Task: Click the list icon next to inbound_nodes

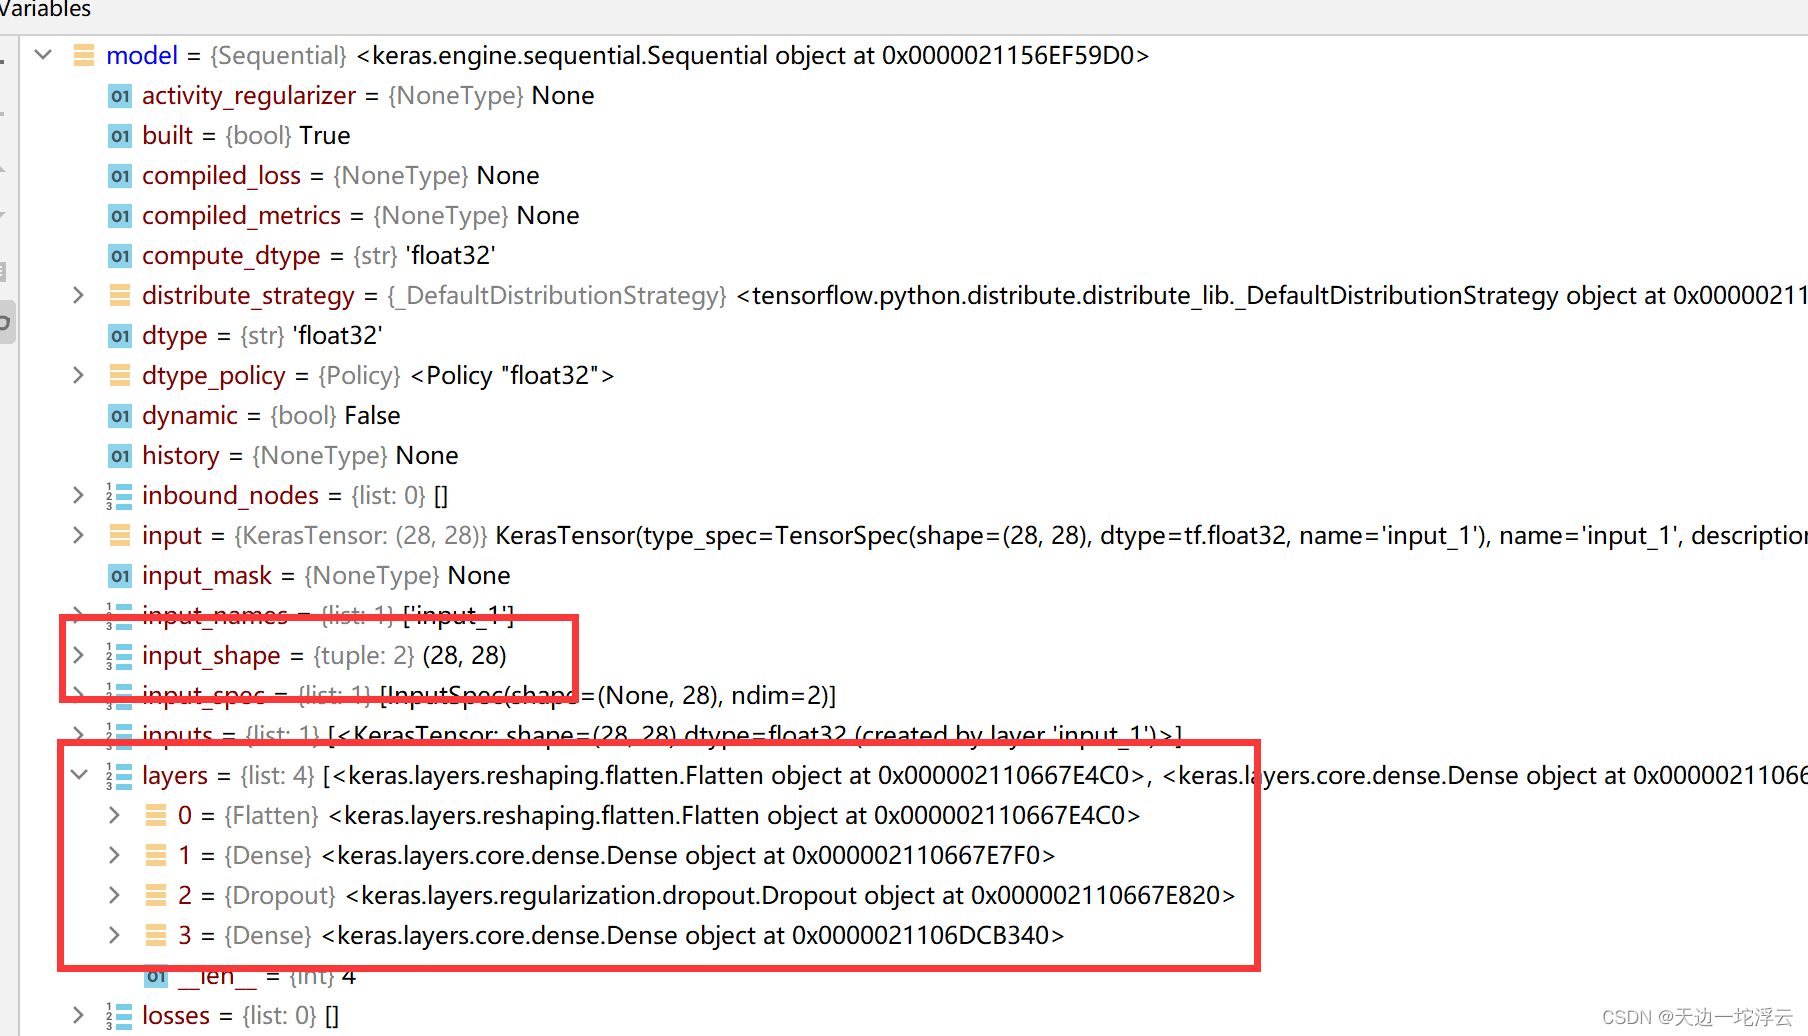Action: click(x=119, y=495)
